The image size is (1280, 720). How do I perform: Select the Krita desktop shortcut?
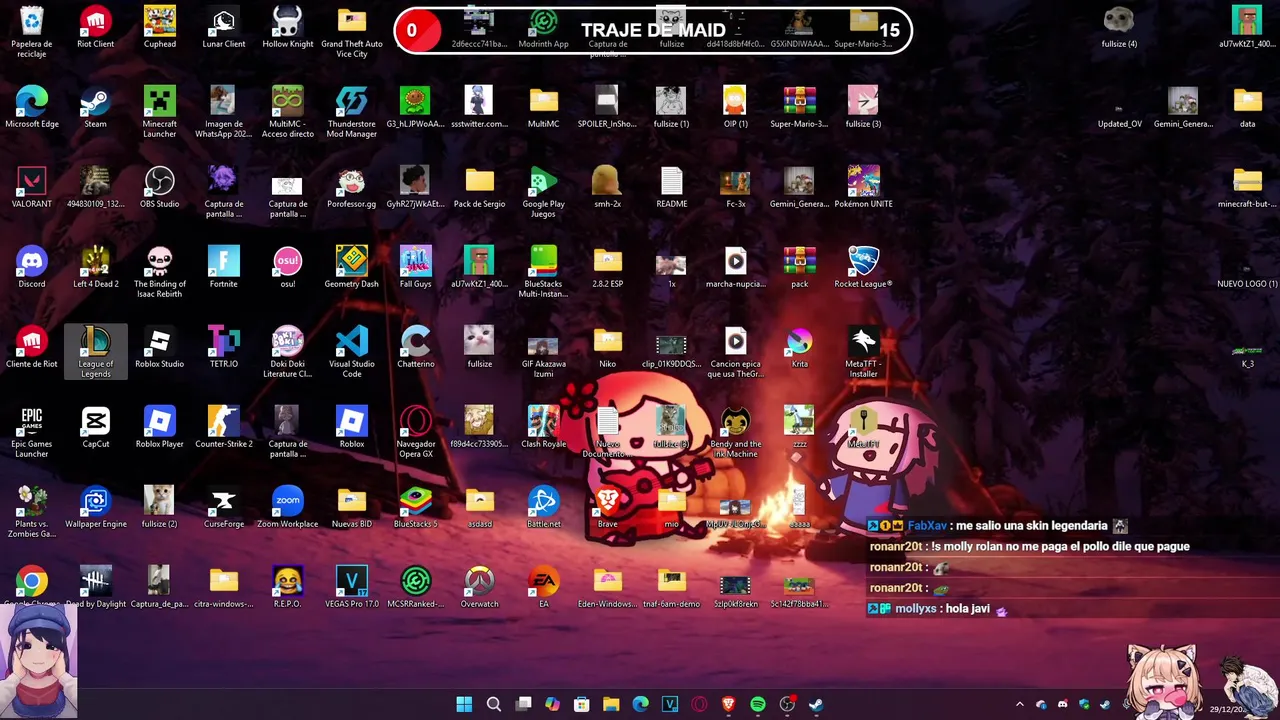pyautogui.click(x=800, y=347)
